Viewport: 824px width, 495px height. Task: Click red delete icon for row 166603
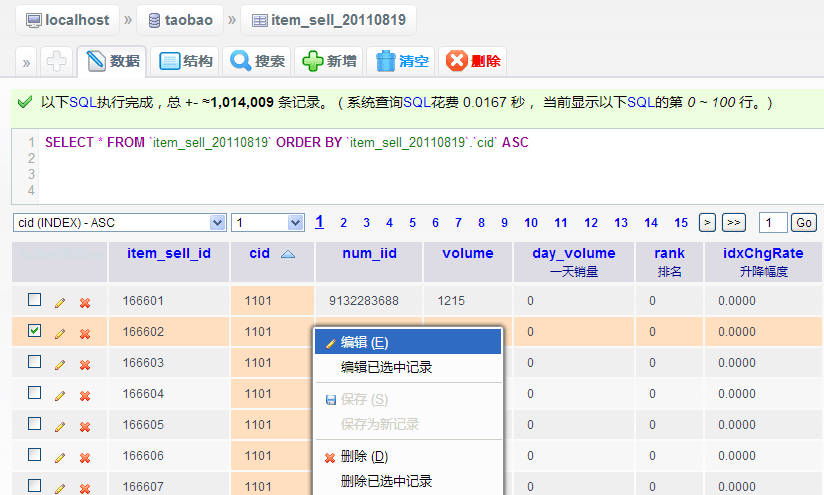point(85,364)
